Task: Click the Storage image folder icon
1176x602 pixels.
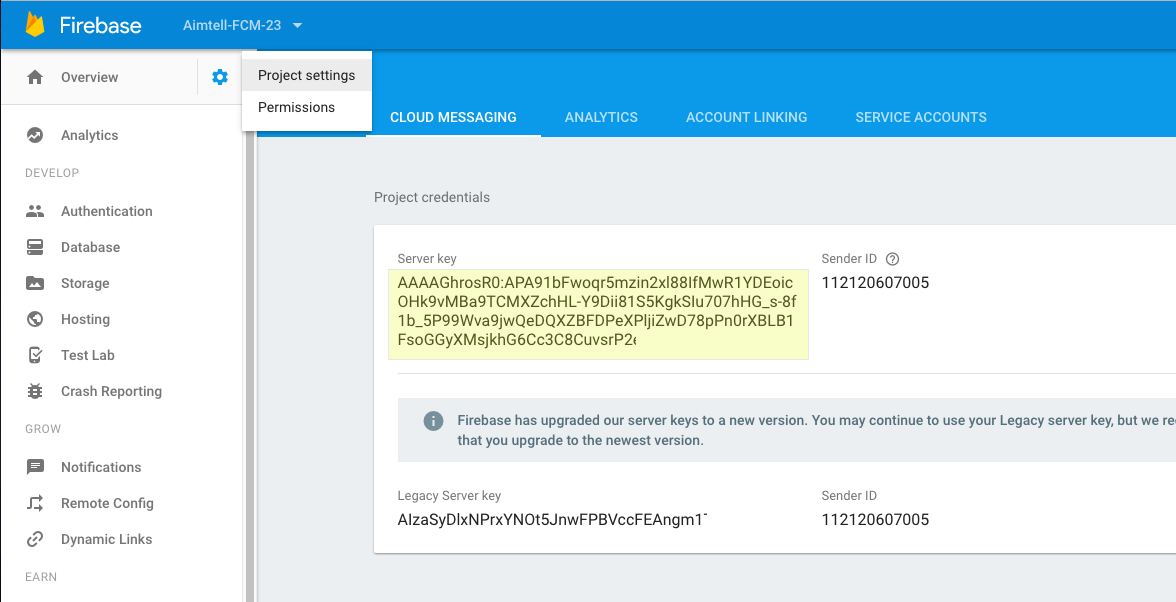Action: pos(35,283)
